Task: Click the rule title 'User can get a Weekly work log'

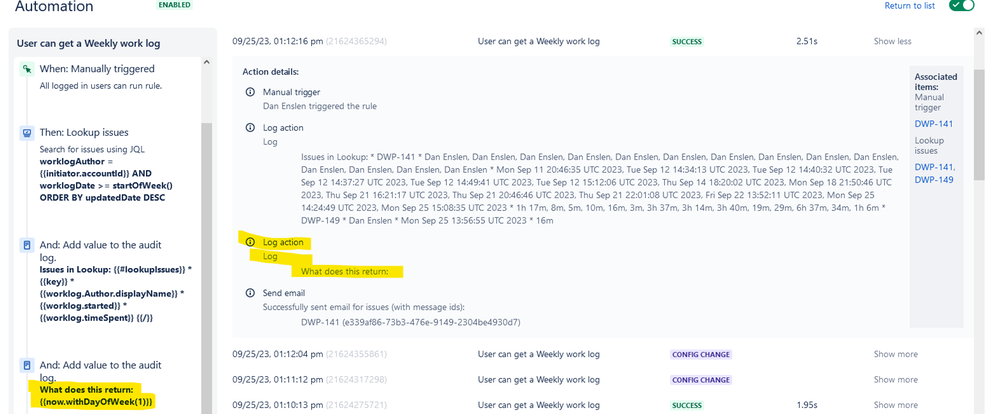Action: point(89,43)
